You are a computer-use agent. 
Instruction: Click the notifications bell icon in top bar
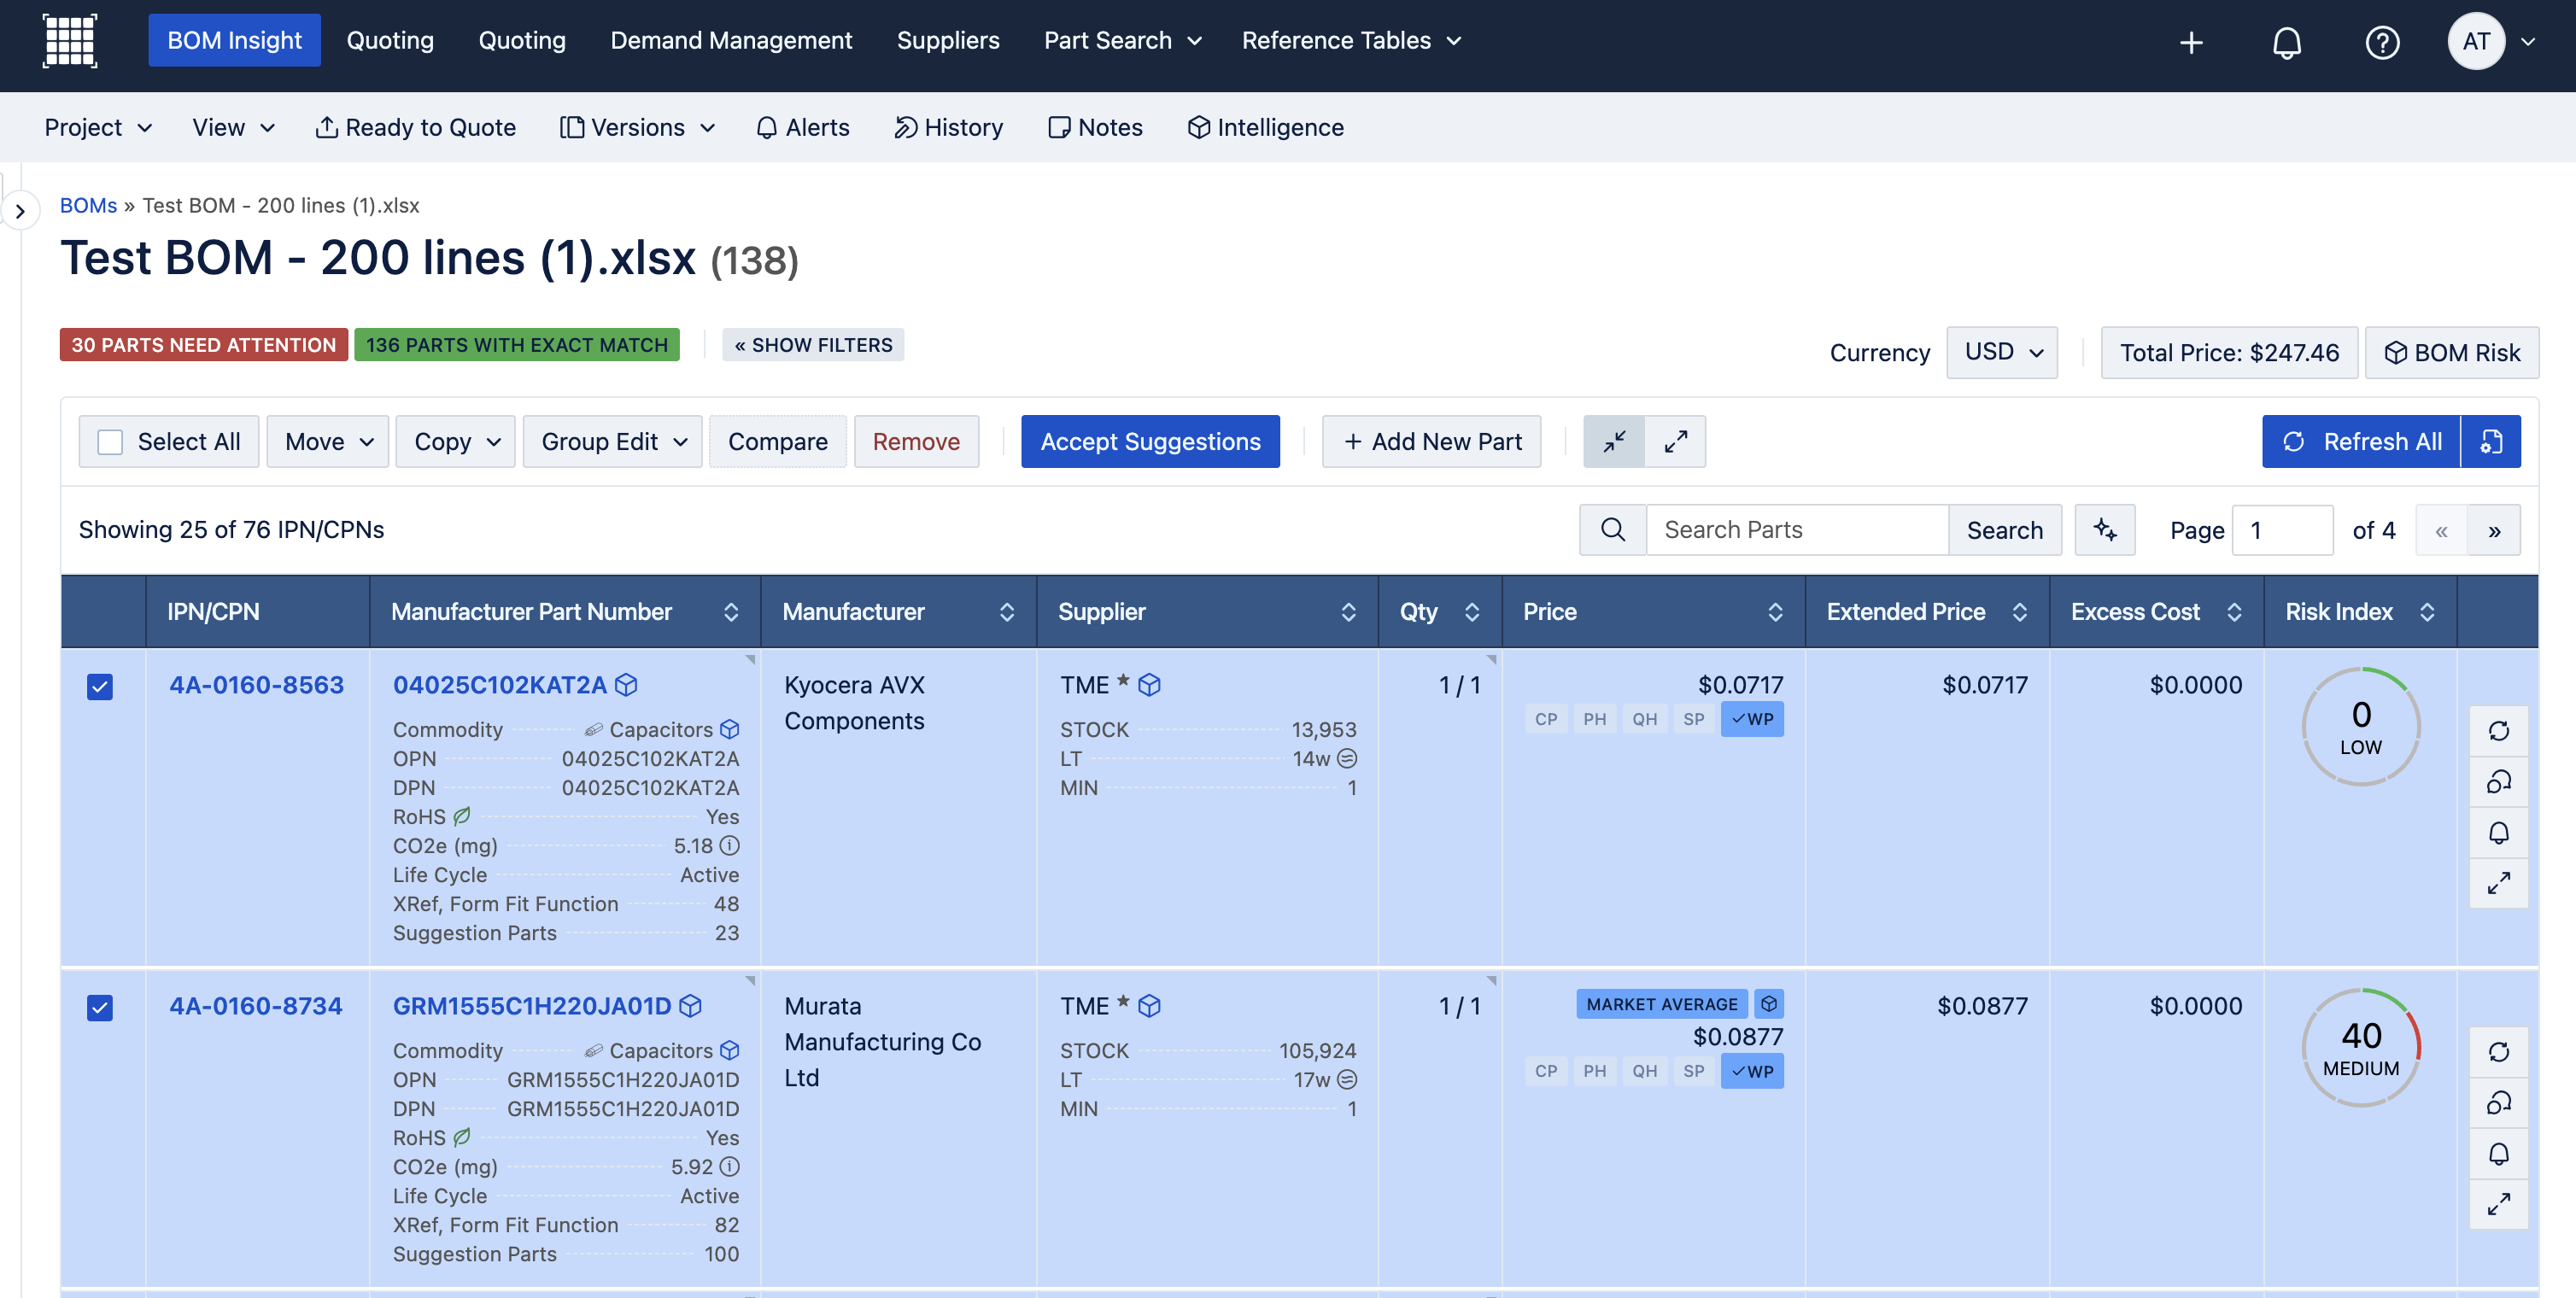pyautogui.click(x=2286, y=42)
